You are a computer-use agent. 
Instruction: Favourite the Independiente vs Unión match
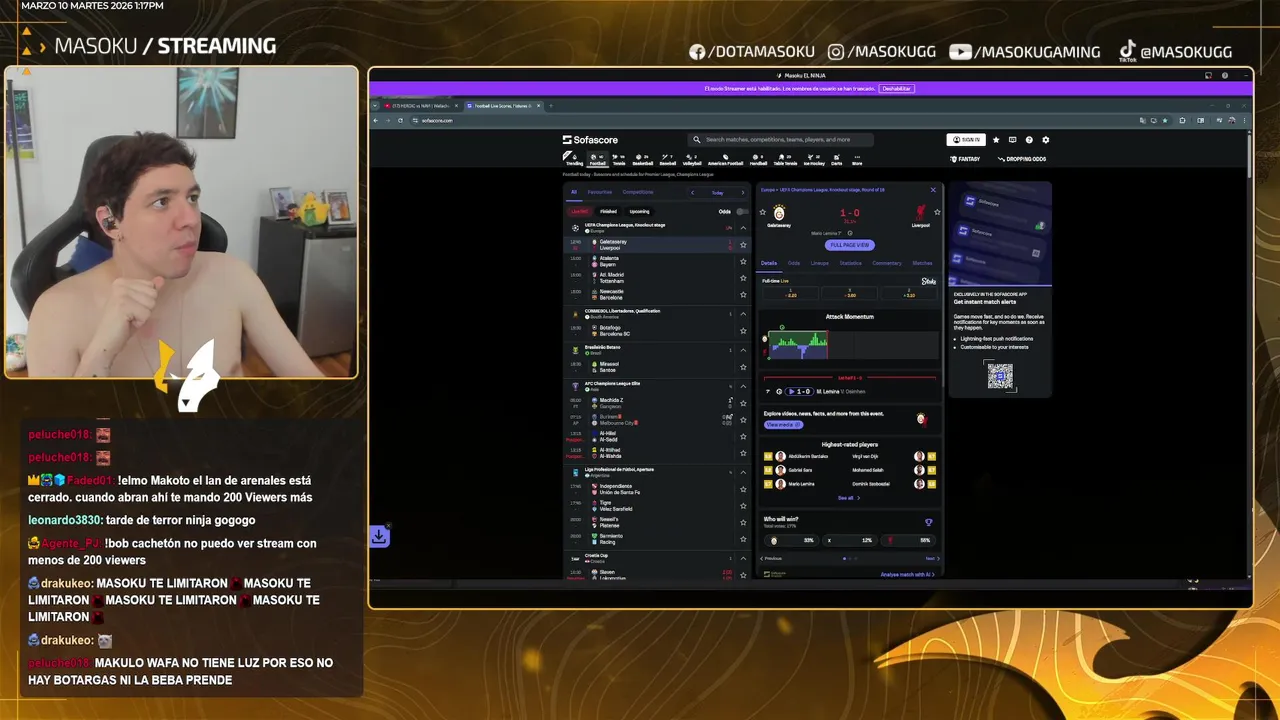coord(743,489)
